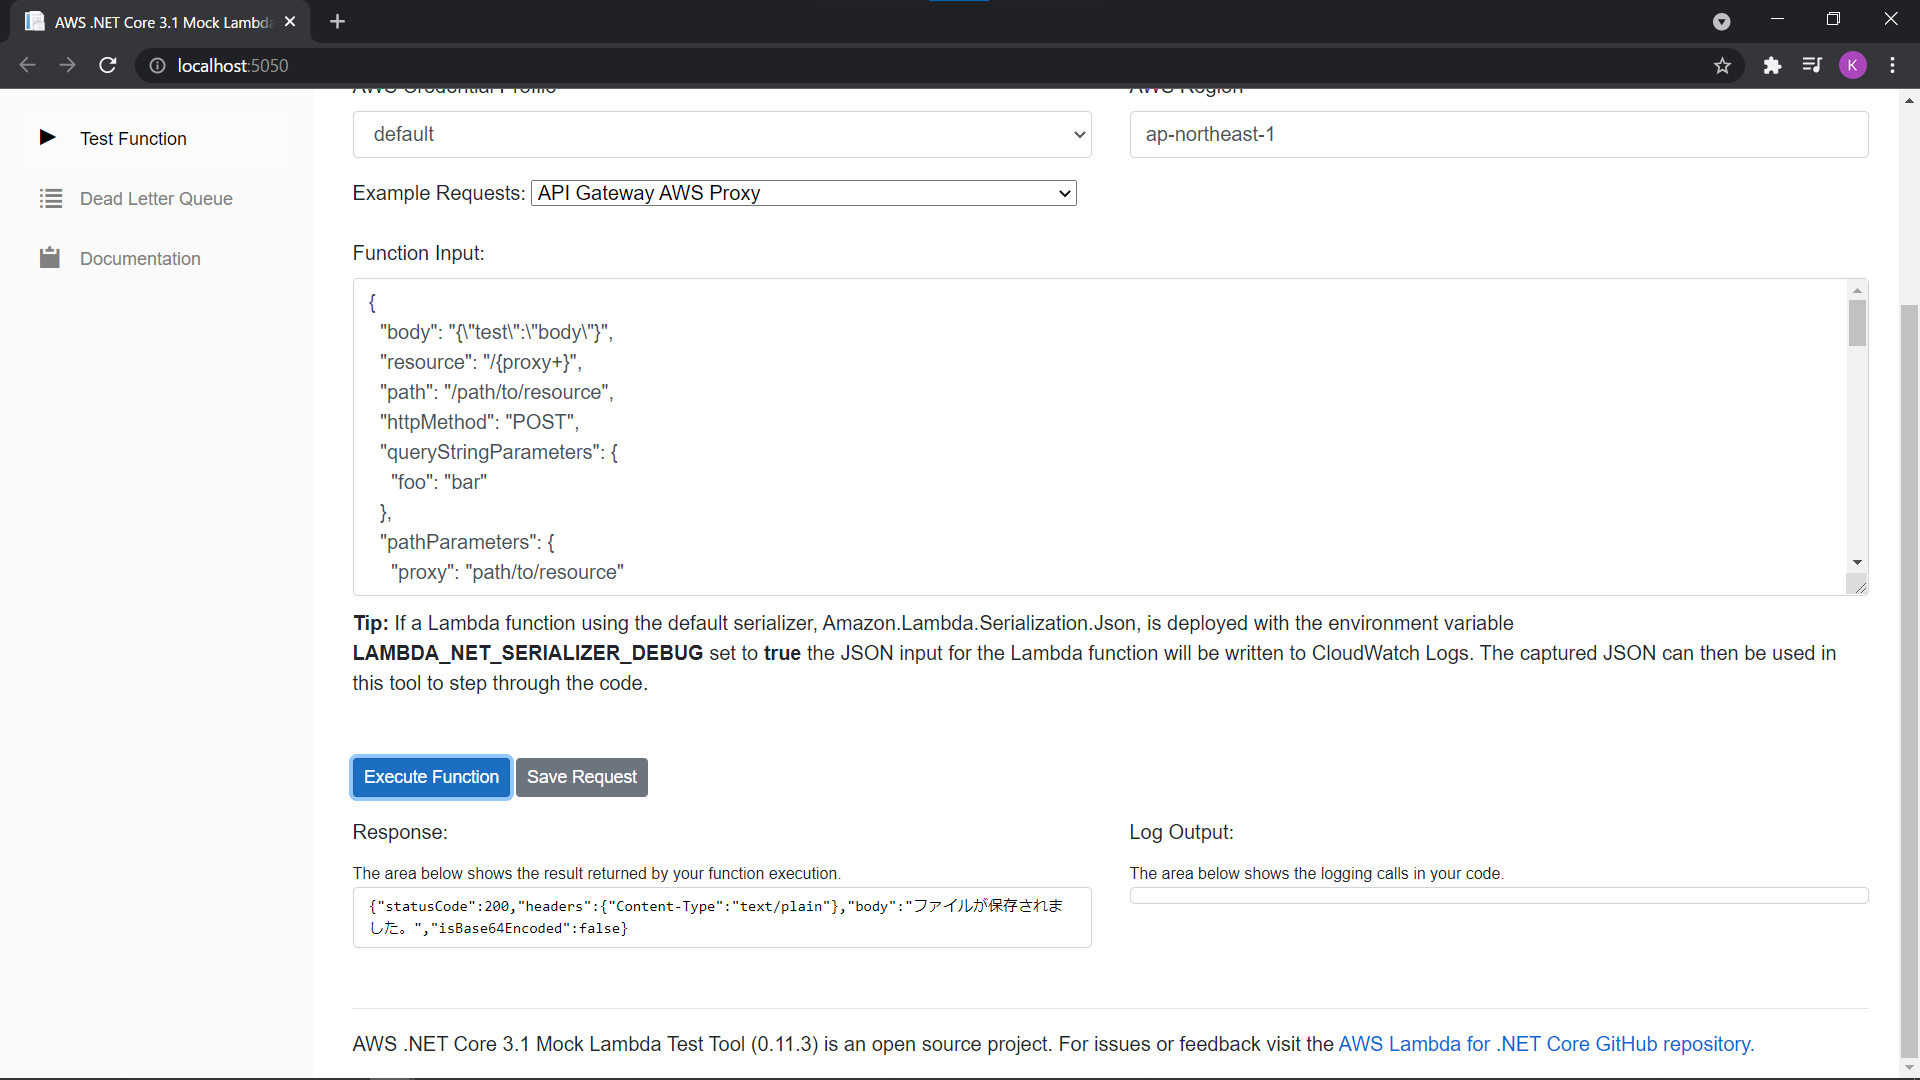Click the Log Output heading

(1181, 832)
